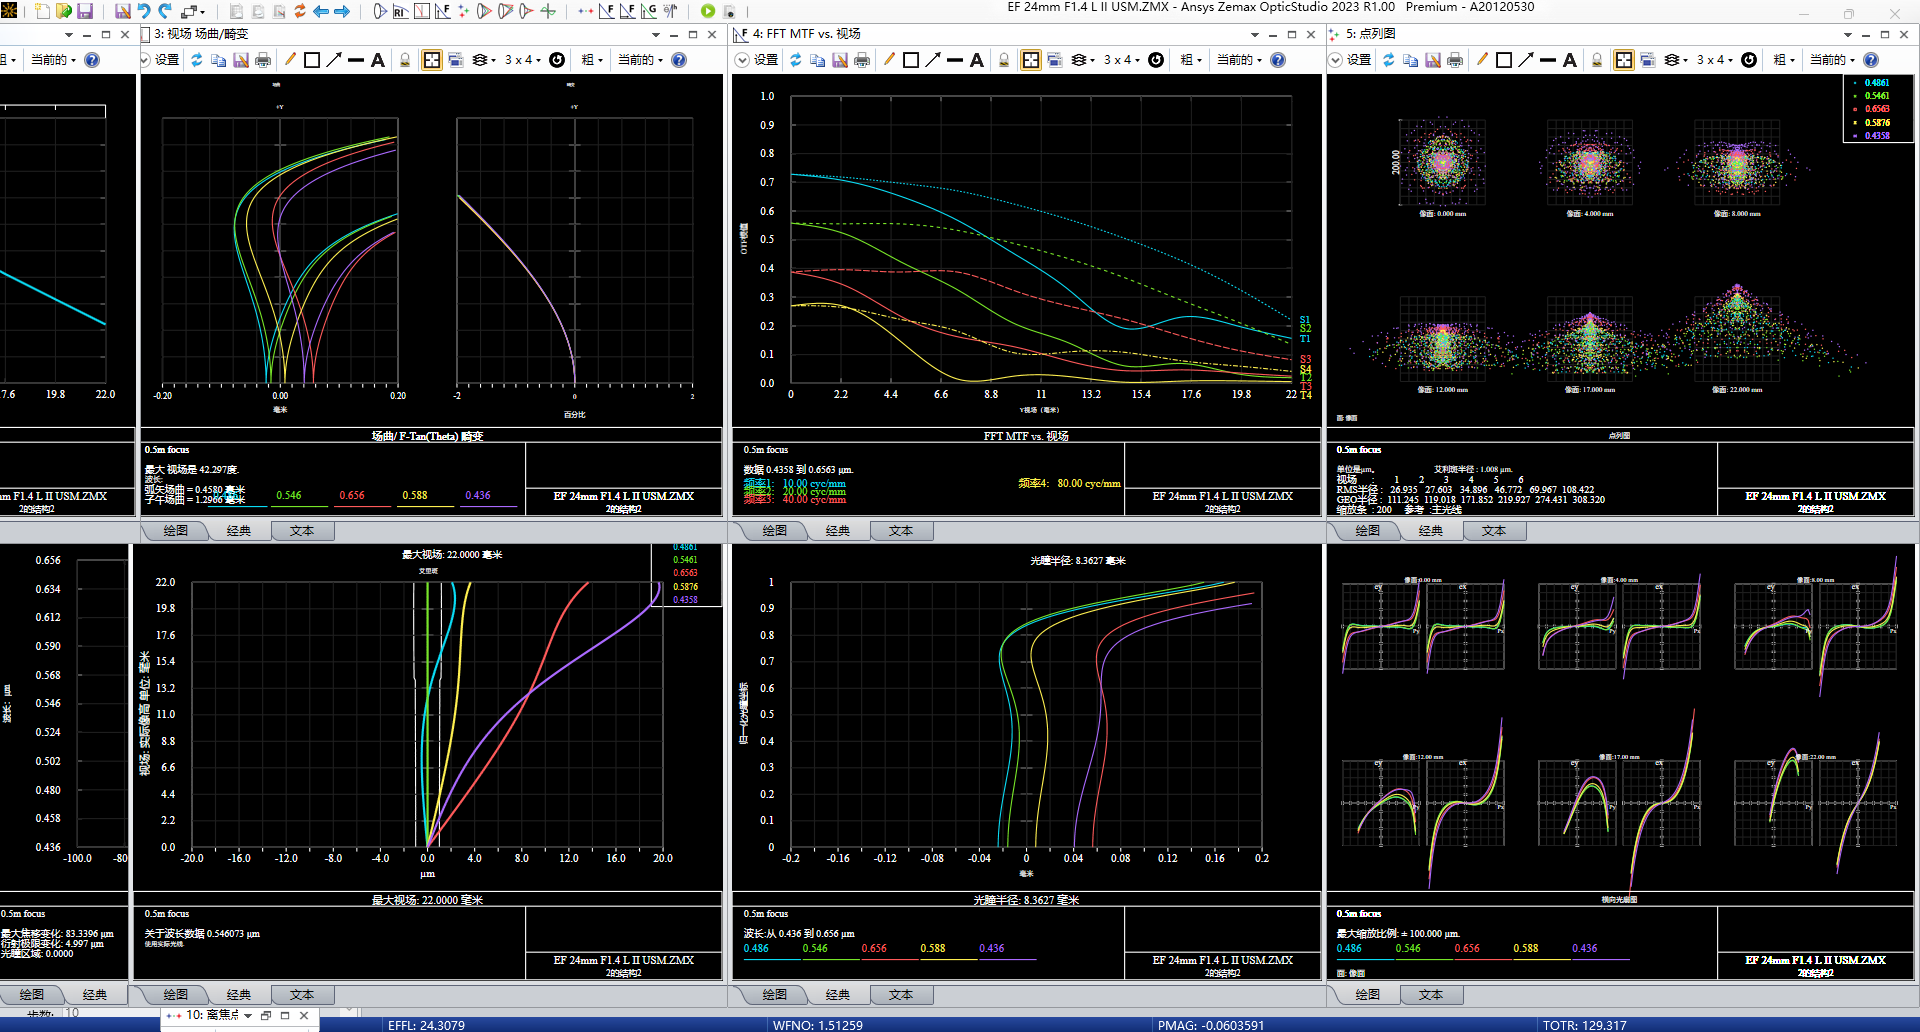Toggle active cursor mode in FFT MTF window
The image size is (1920, 1032).
tap(1031, 60)
